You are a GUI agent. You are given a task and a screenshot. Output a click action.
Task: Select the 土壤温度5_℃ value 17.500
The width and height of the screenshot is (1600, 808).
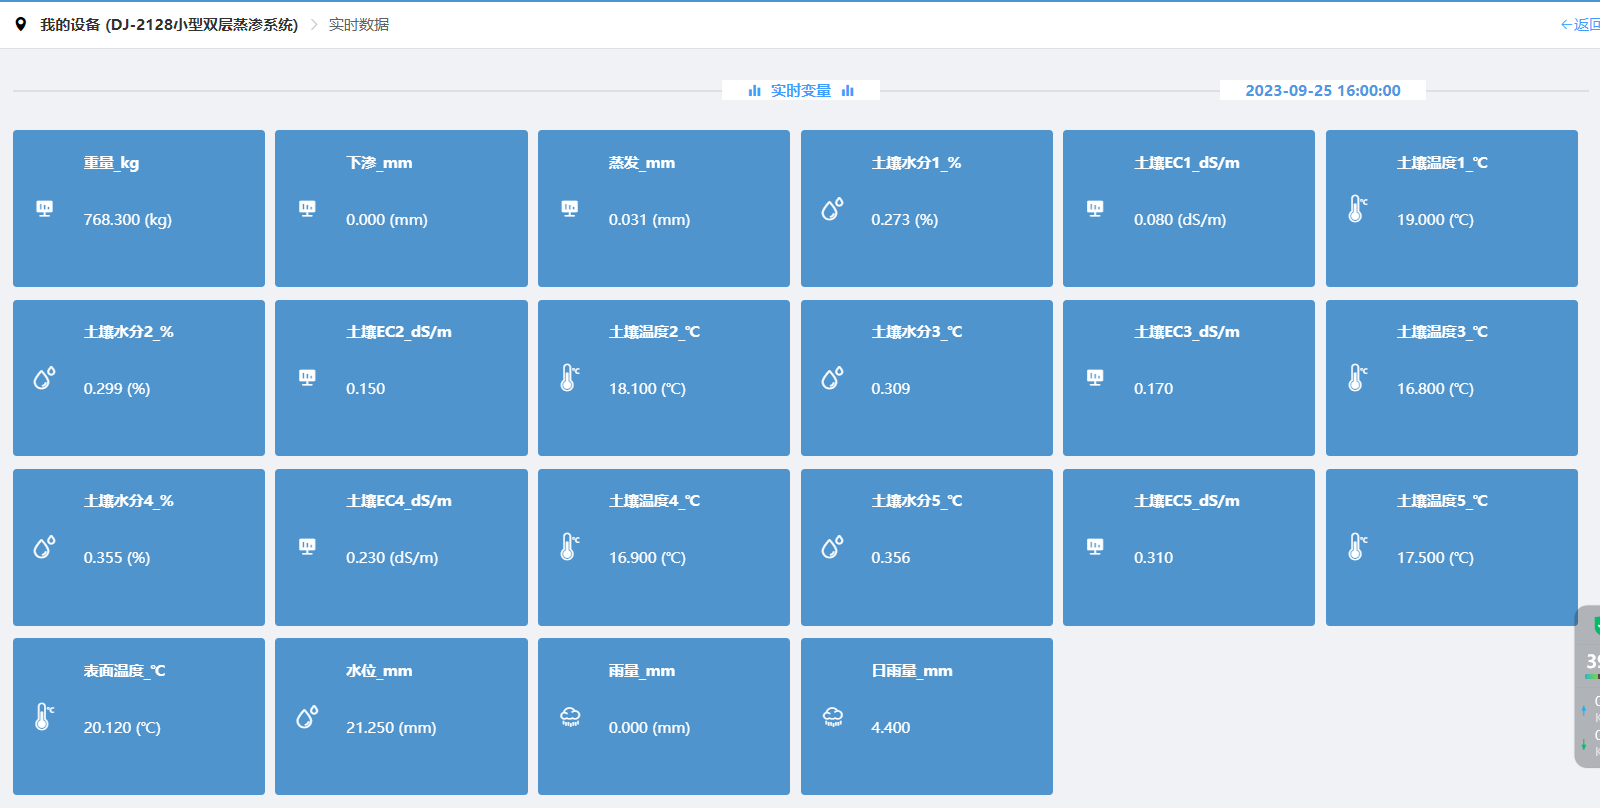[x=1435, y=558]
